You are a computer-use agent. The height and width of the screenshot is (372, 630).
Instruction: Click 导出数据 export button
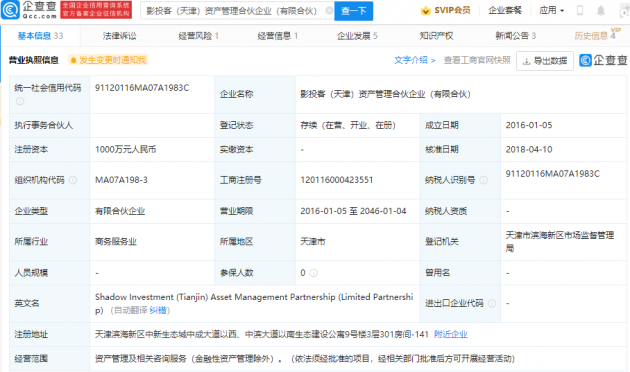click(x=545, y=61)
